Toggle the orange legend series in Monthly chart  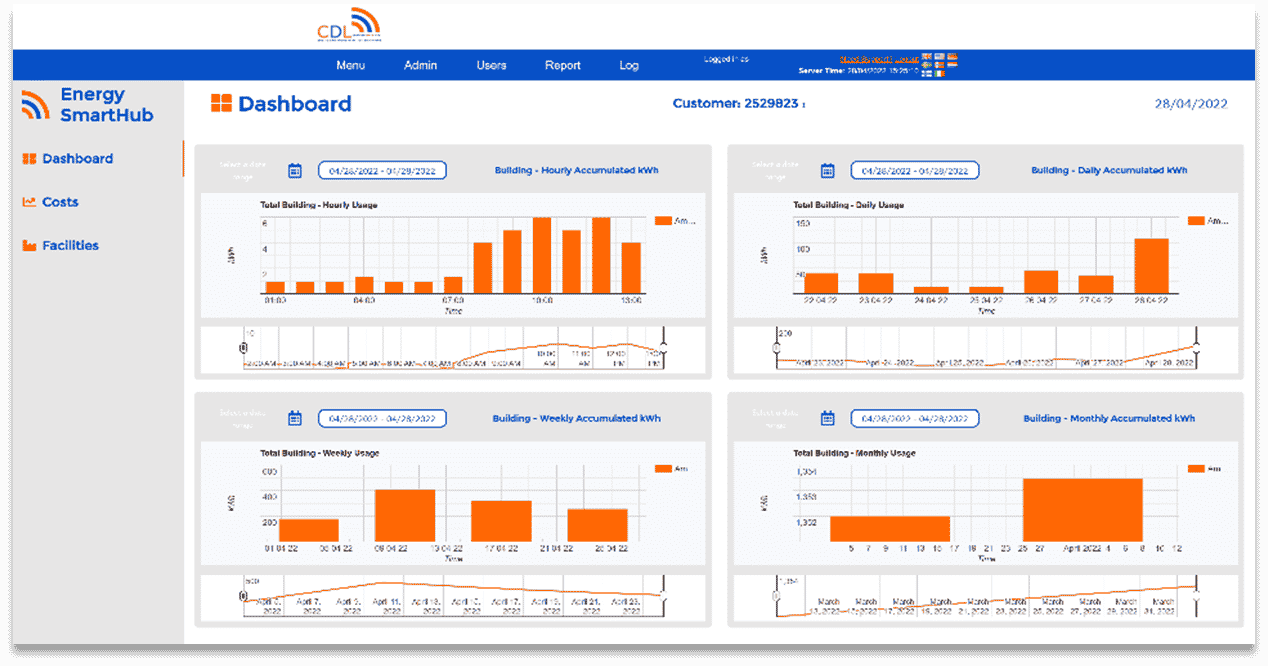1196,468
